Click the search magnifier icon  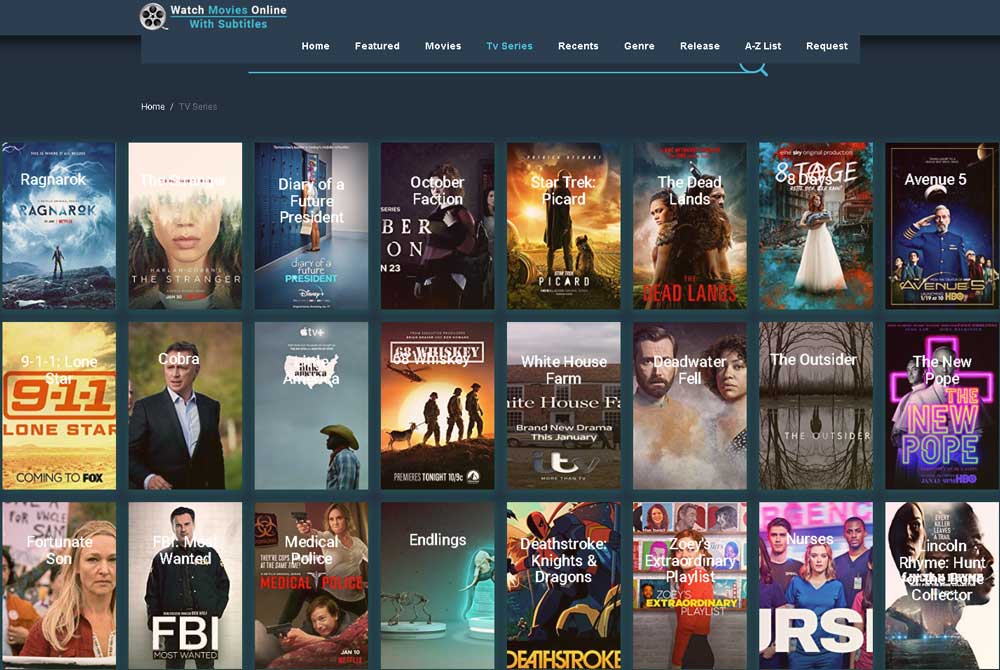click(754, 68)
